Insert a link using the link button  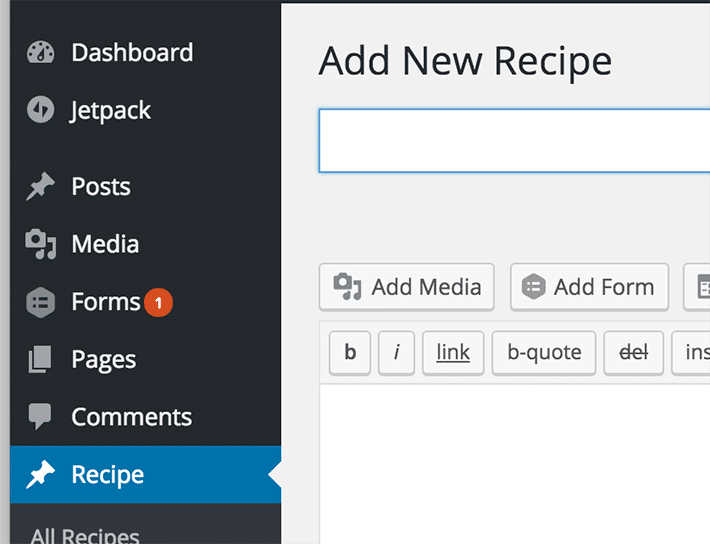point(453,352)
